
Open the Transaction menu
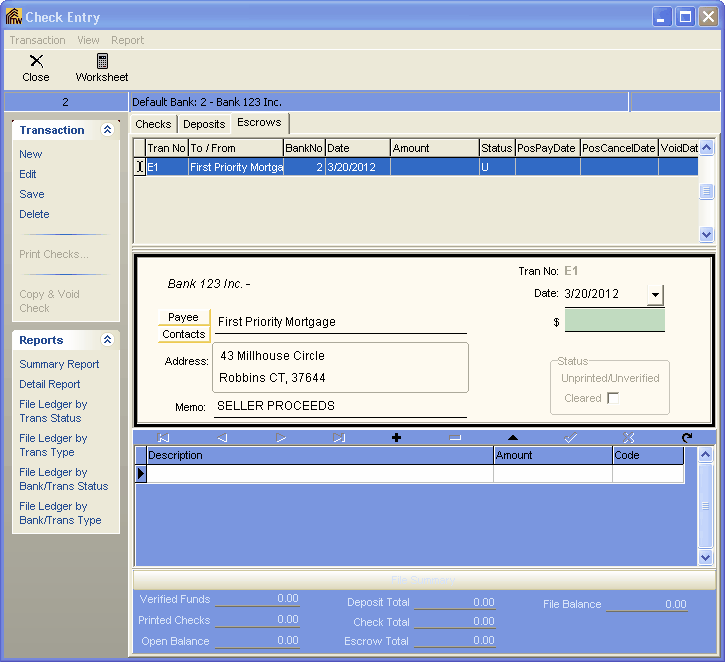(x=37, y=40)
